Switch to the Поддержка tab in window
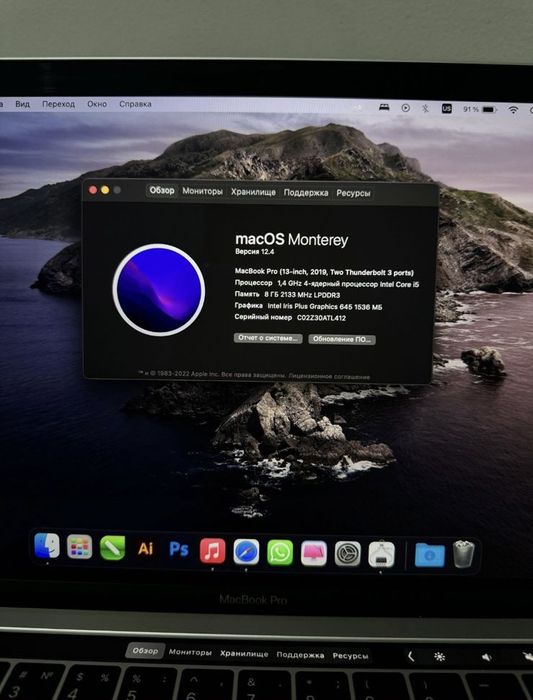 click(306, 193)
